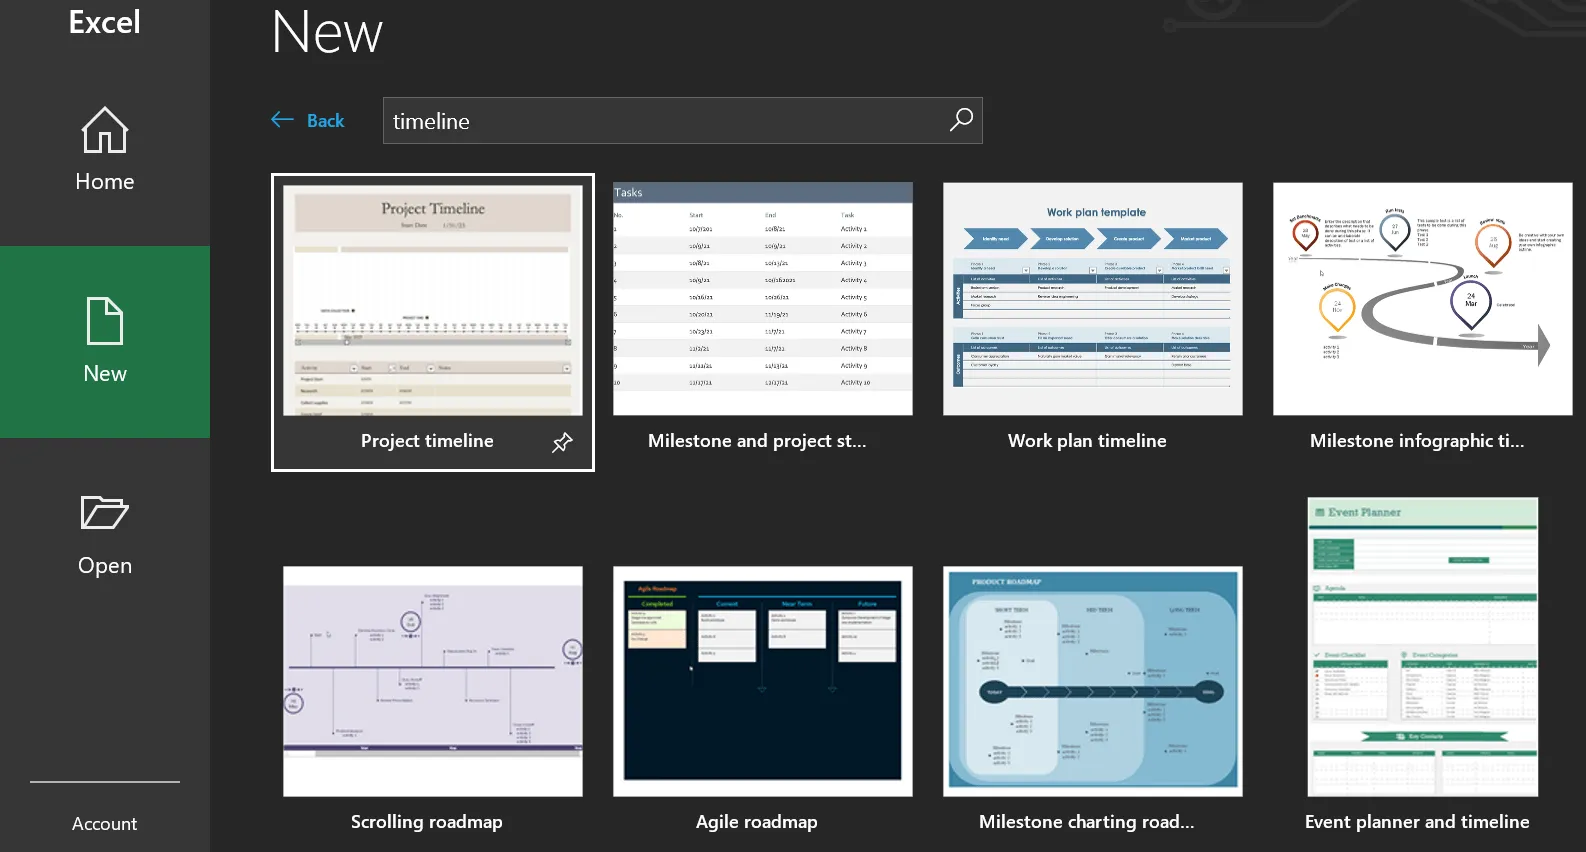Click the 'Milestone infographic ti...' caption

click(x=1417, y=441)
